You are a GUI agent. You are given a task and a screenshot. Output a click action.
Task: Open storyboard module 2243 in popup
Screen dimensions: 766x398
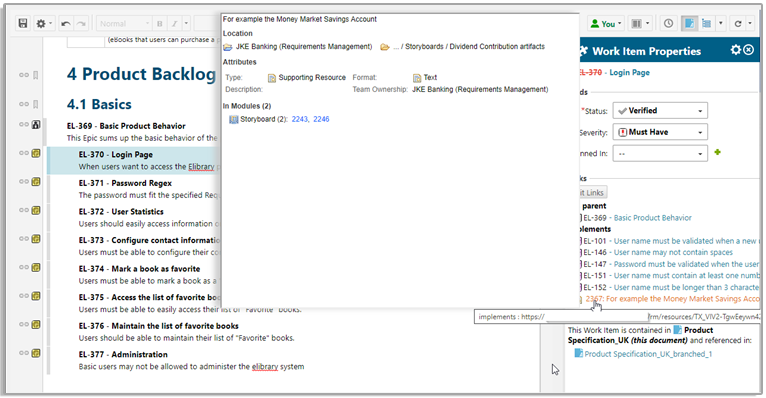pyautogui.click(x=299, y=119)
